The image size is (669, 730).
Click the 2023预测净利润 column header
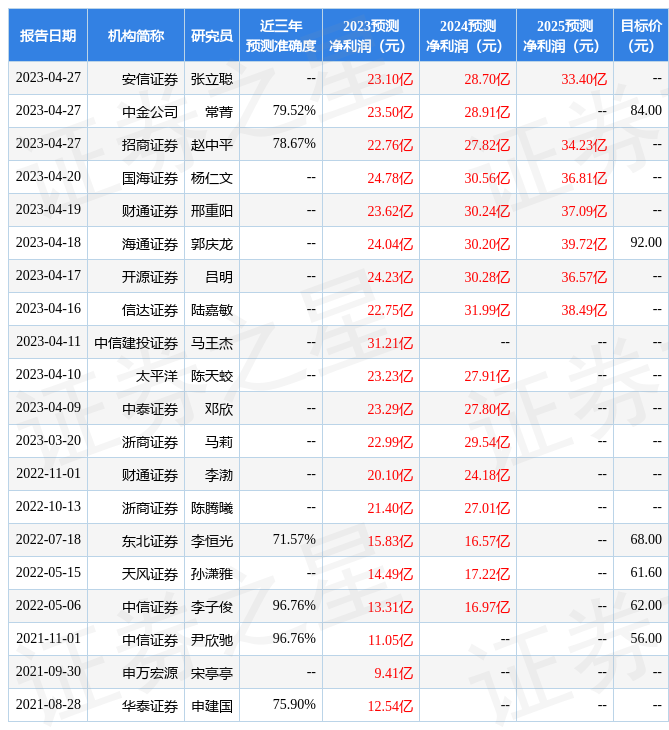tap(371, 35)
